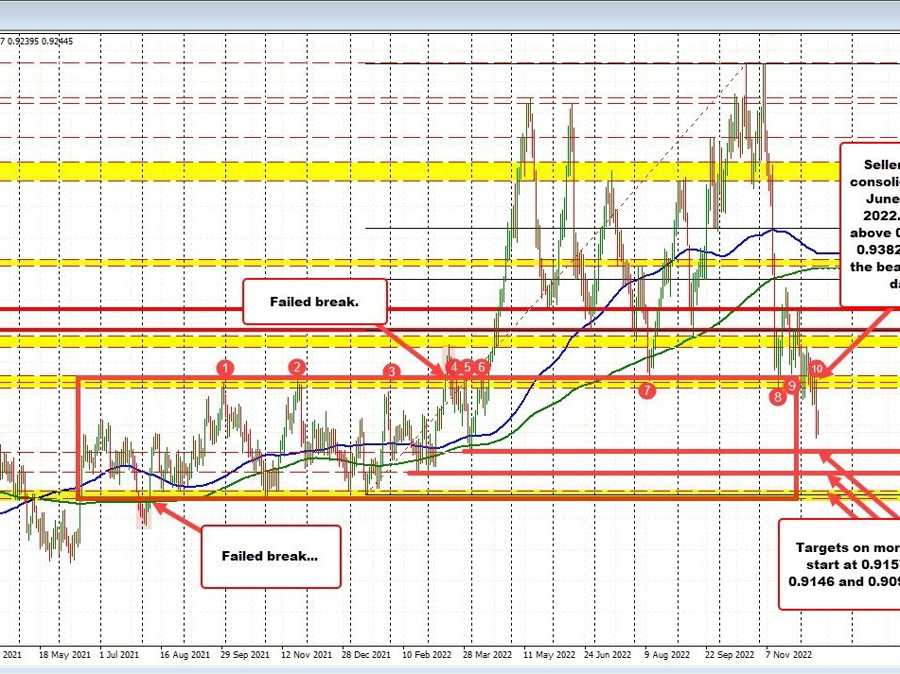This screenshot has height=674, width=900.
Task: Click red circle marker number 6
Action: point(482,367)
